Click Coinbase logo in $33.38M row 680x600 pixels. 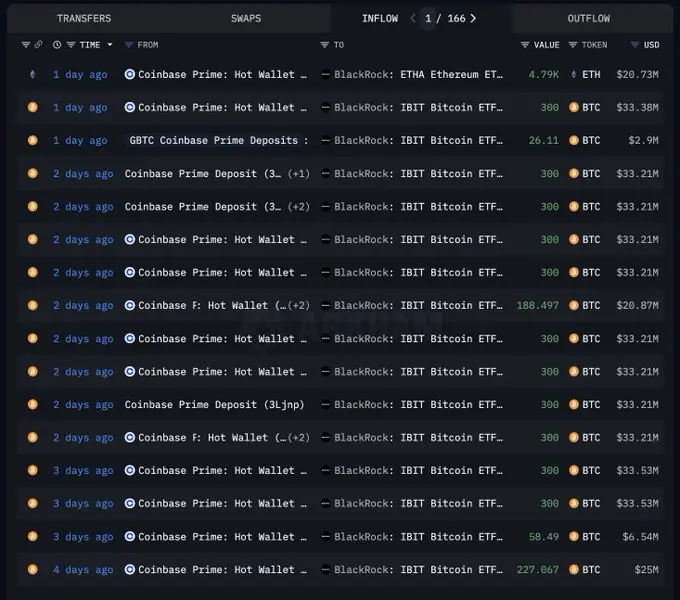click(x=130, y=107)
